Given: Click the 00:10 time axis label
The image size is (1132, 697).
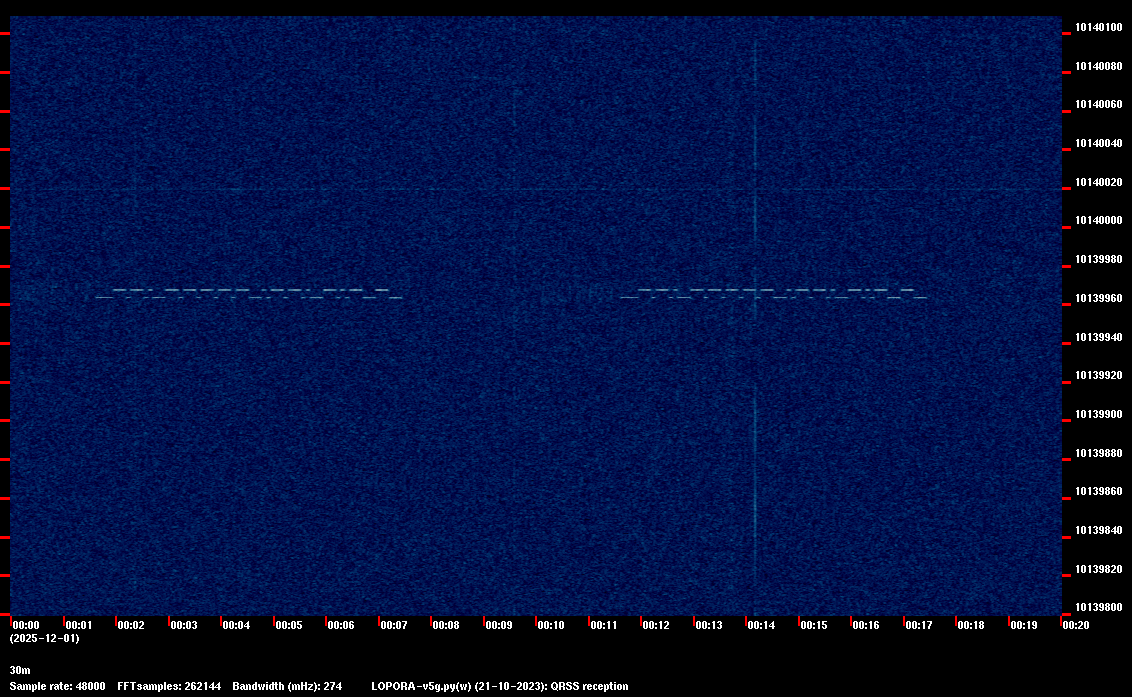Looking at the screenshot, I should click(551, 625).
